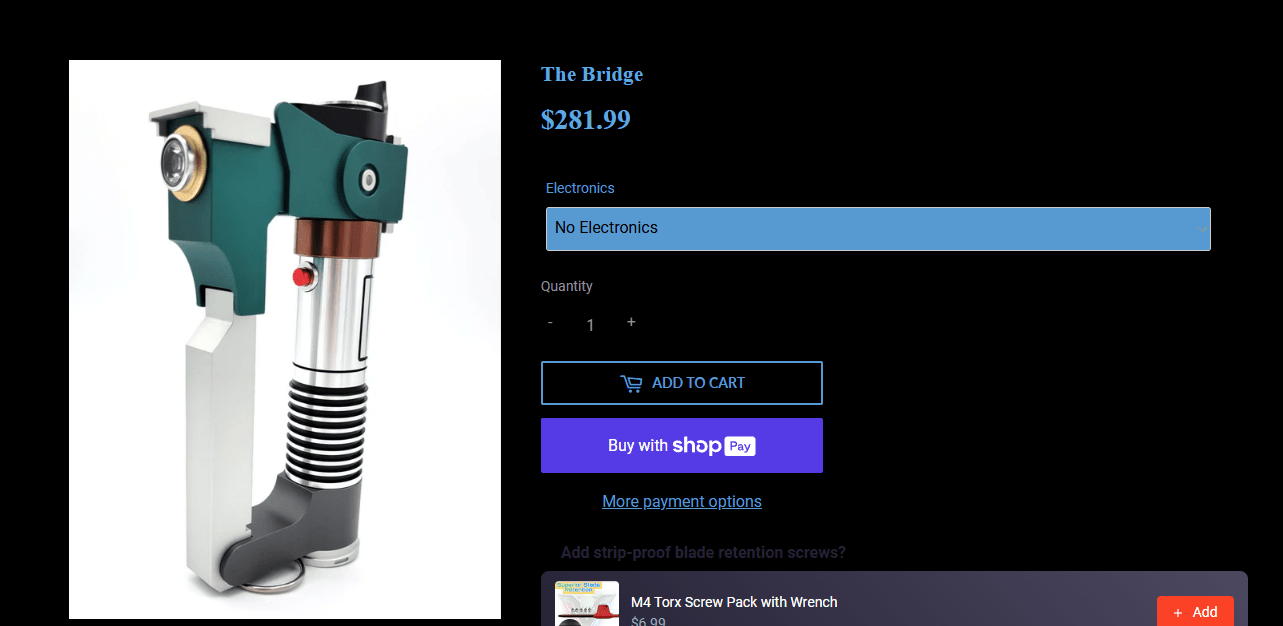Click the ADD TO CART button
1283x626 pixels.
[682, 383]
